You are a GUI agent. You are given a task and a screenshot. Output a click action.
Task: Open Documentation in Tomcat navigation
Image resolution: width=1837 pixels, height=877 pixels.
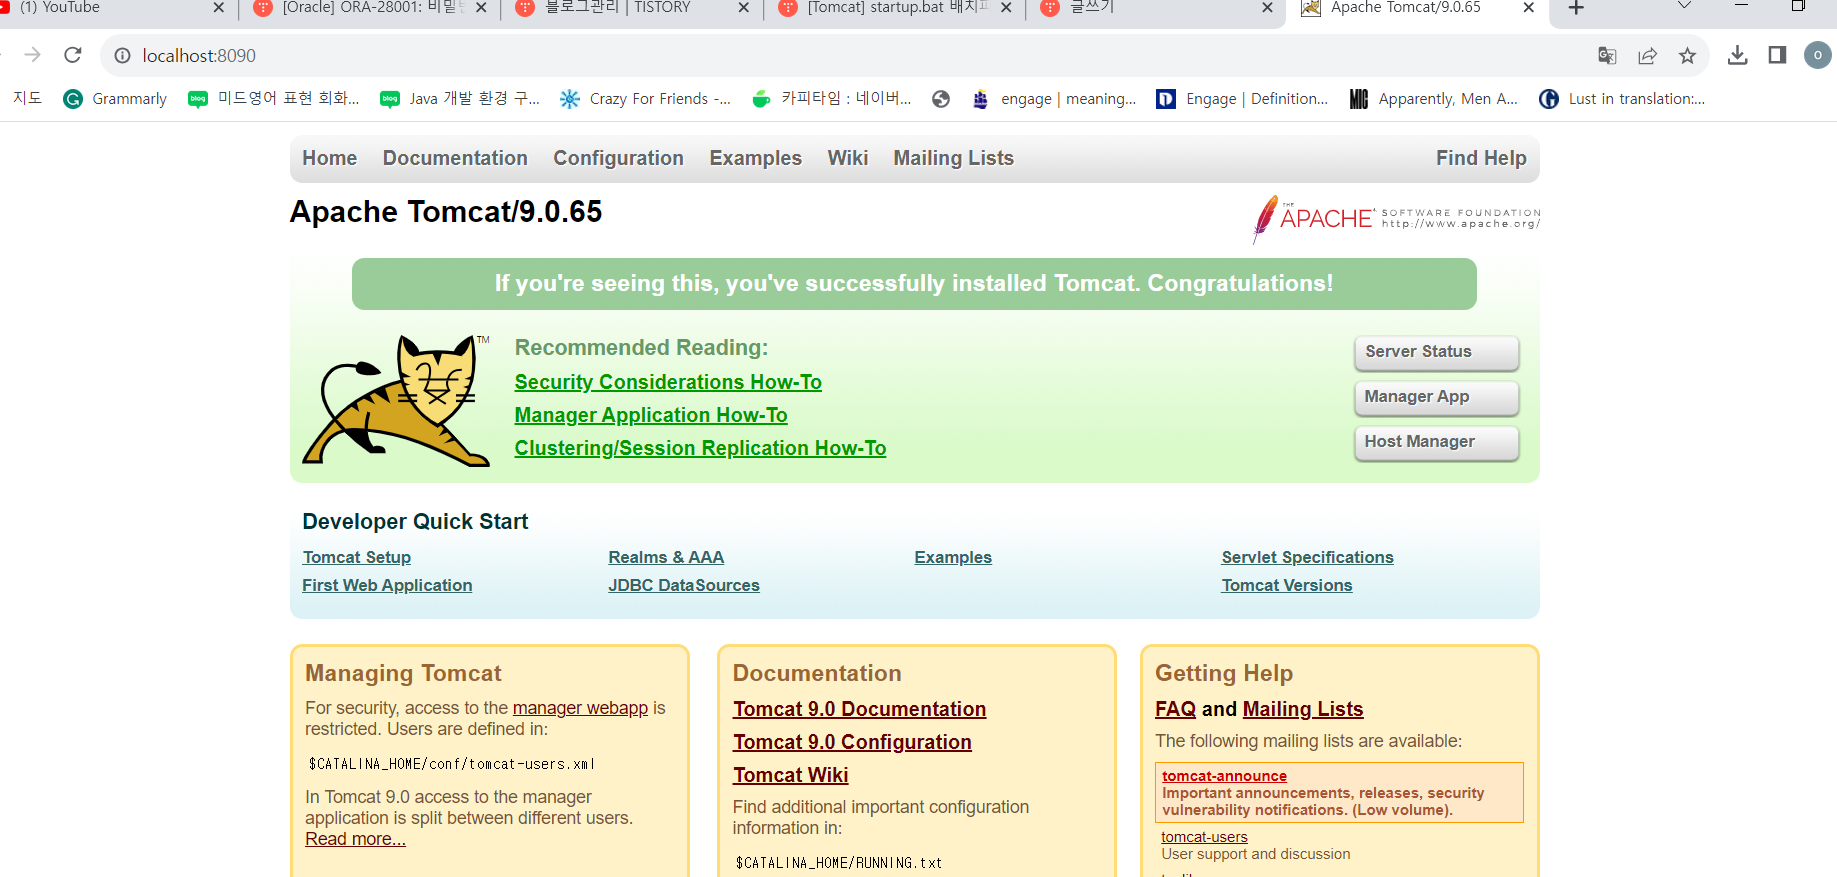[x=455, y=158]
